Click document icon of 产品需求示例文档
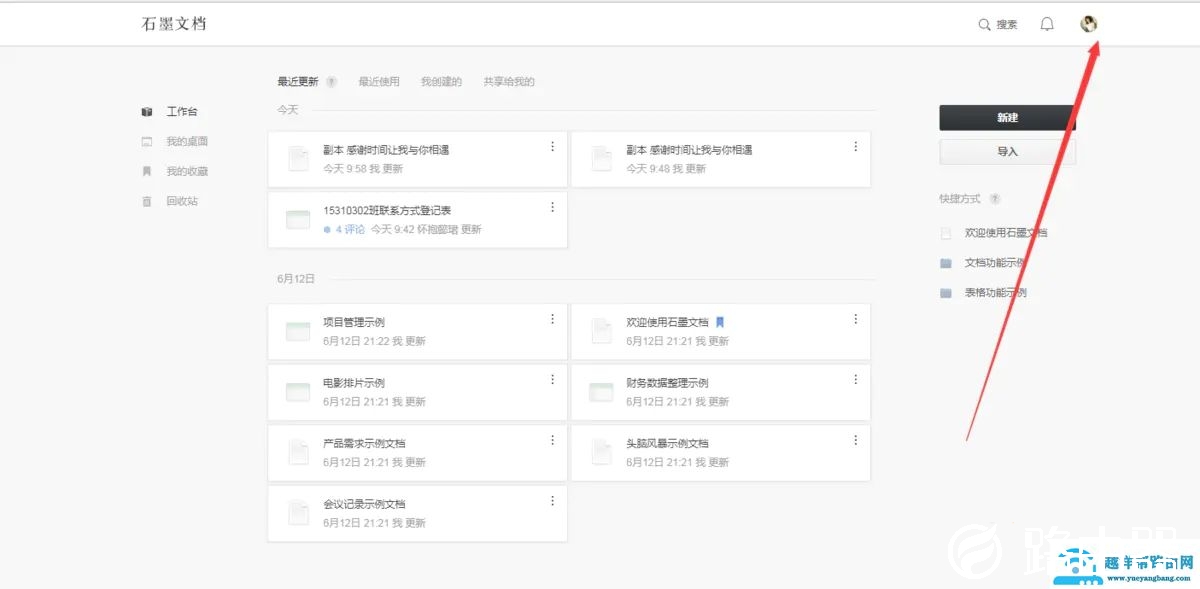Viewport: 1200px width, 589px height. [x=298, y=452]
